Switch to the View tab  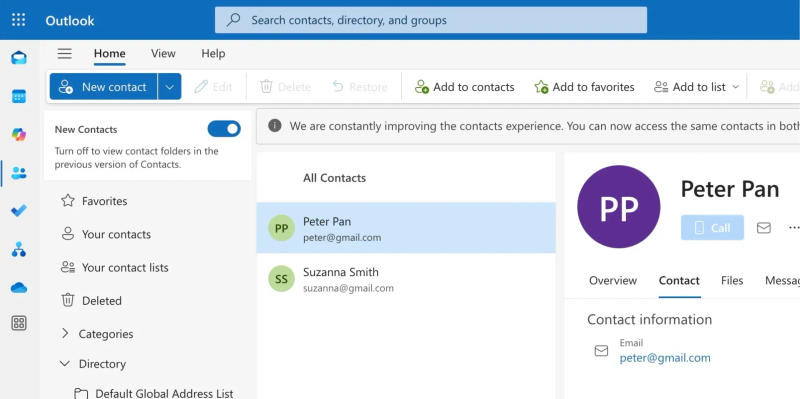pos(163,54)
